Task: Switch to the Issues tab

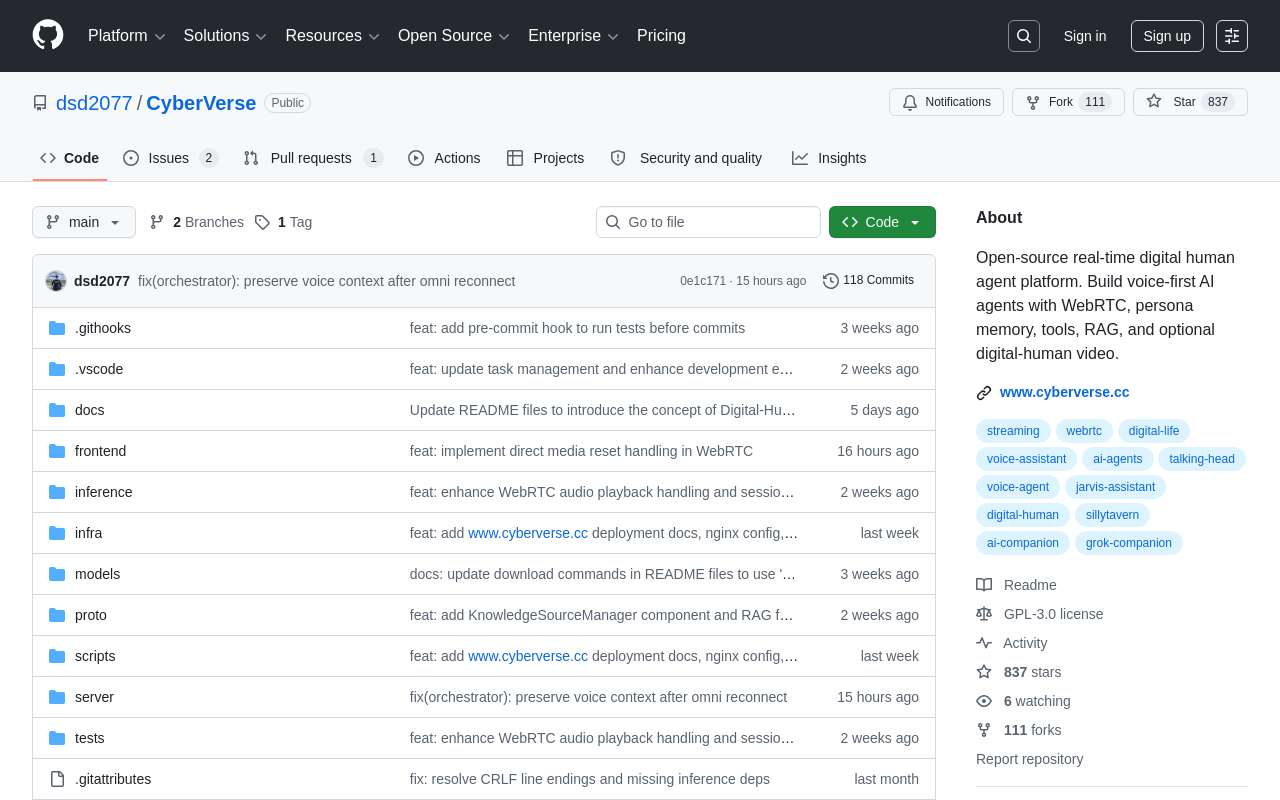Action: pyautogui.click(x=170, y=158)
